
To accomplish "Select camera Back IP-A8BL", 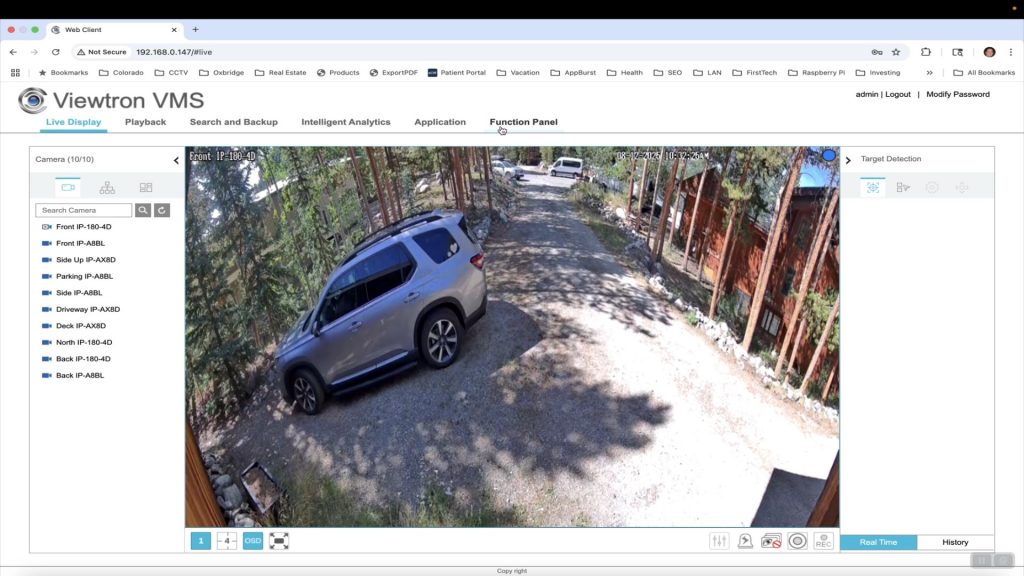I will click(x=80, y=376).
